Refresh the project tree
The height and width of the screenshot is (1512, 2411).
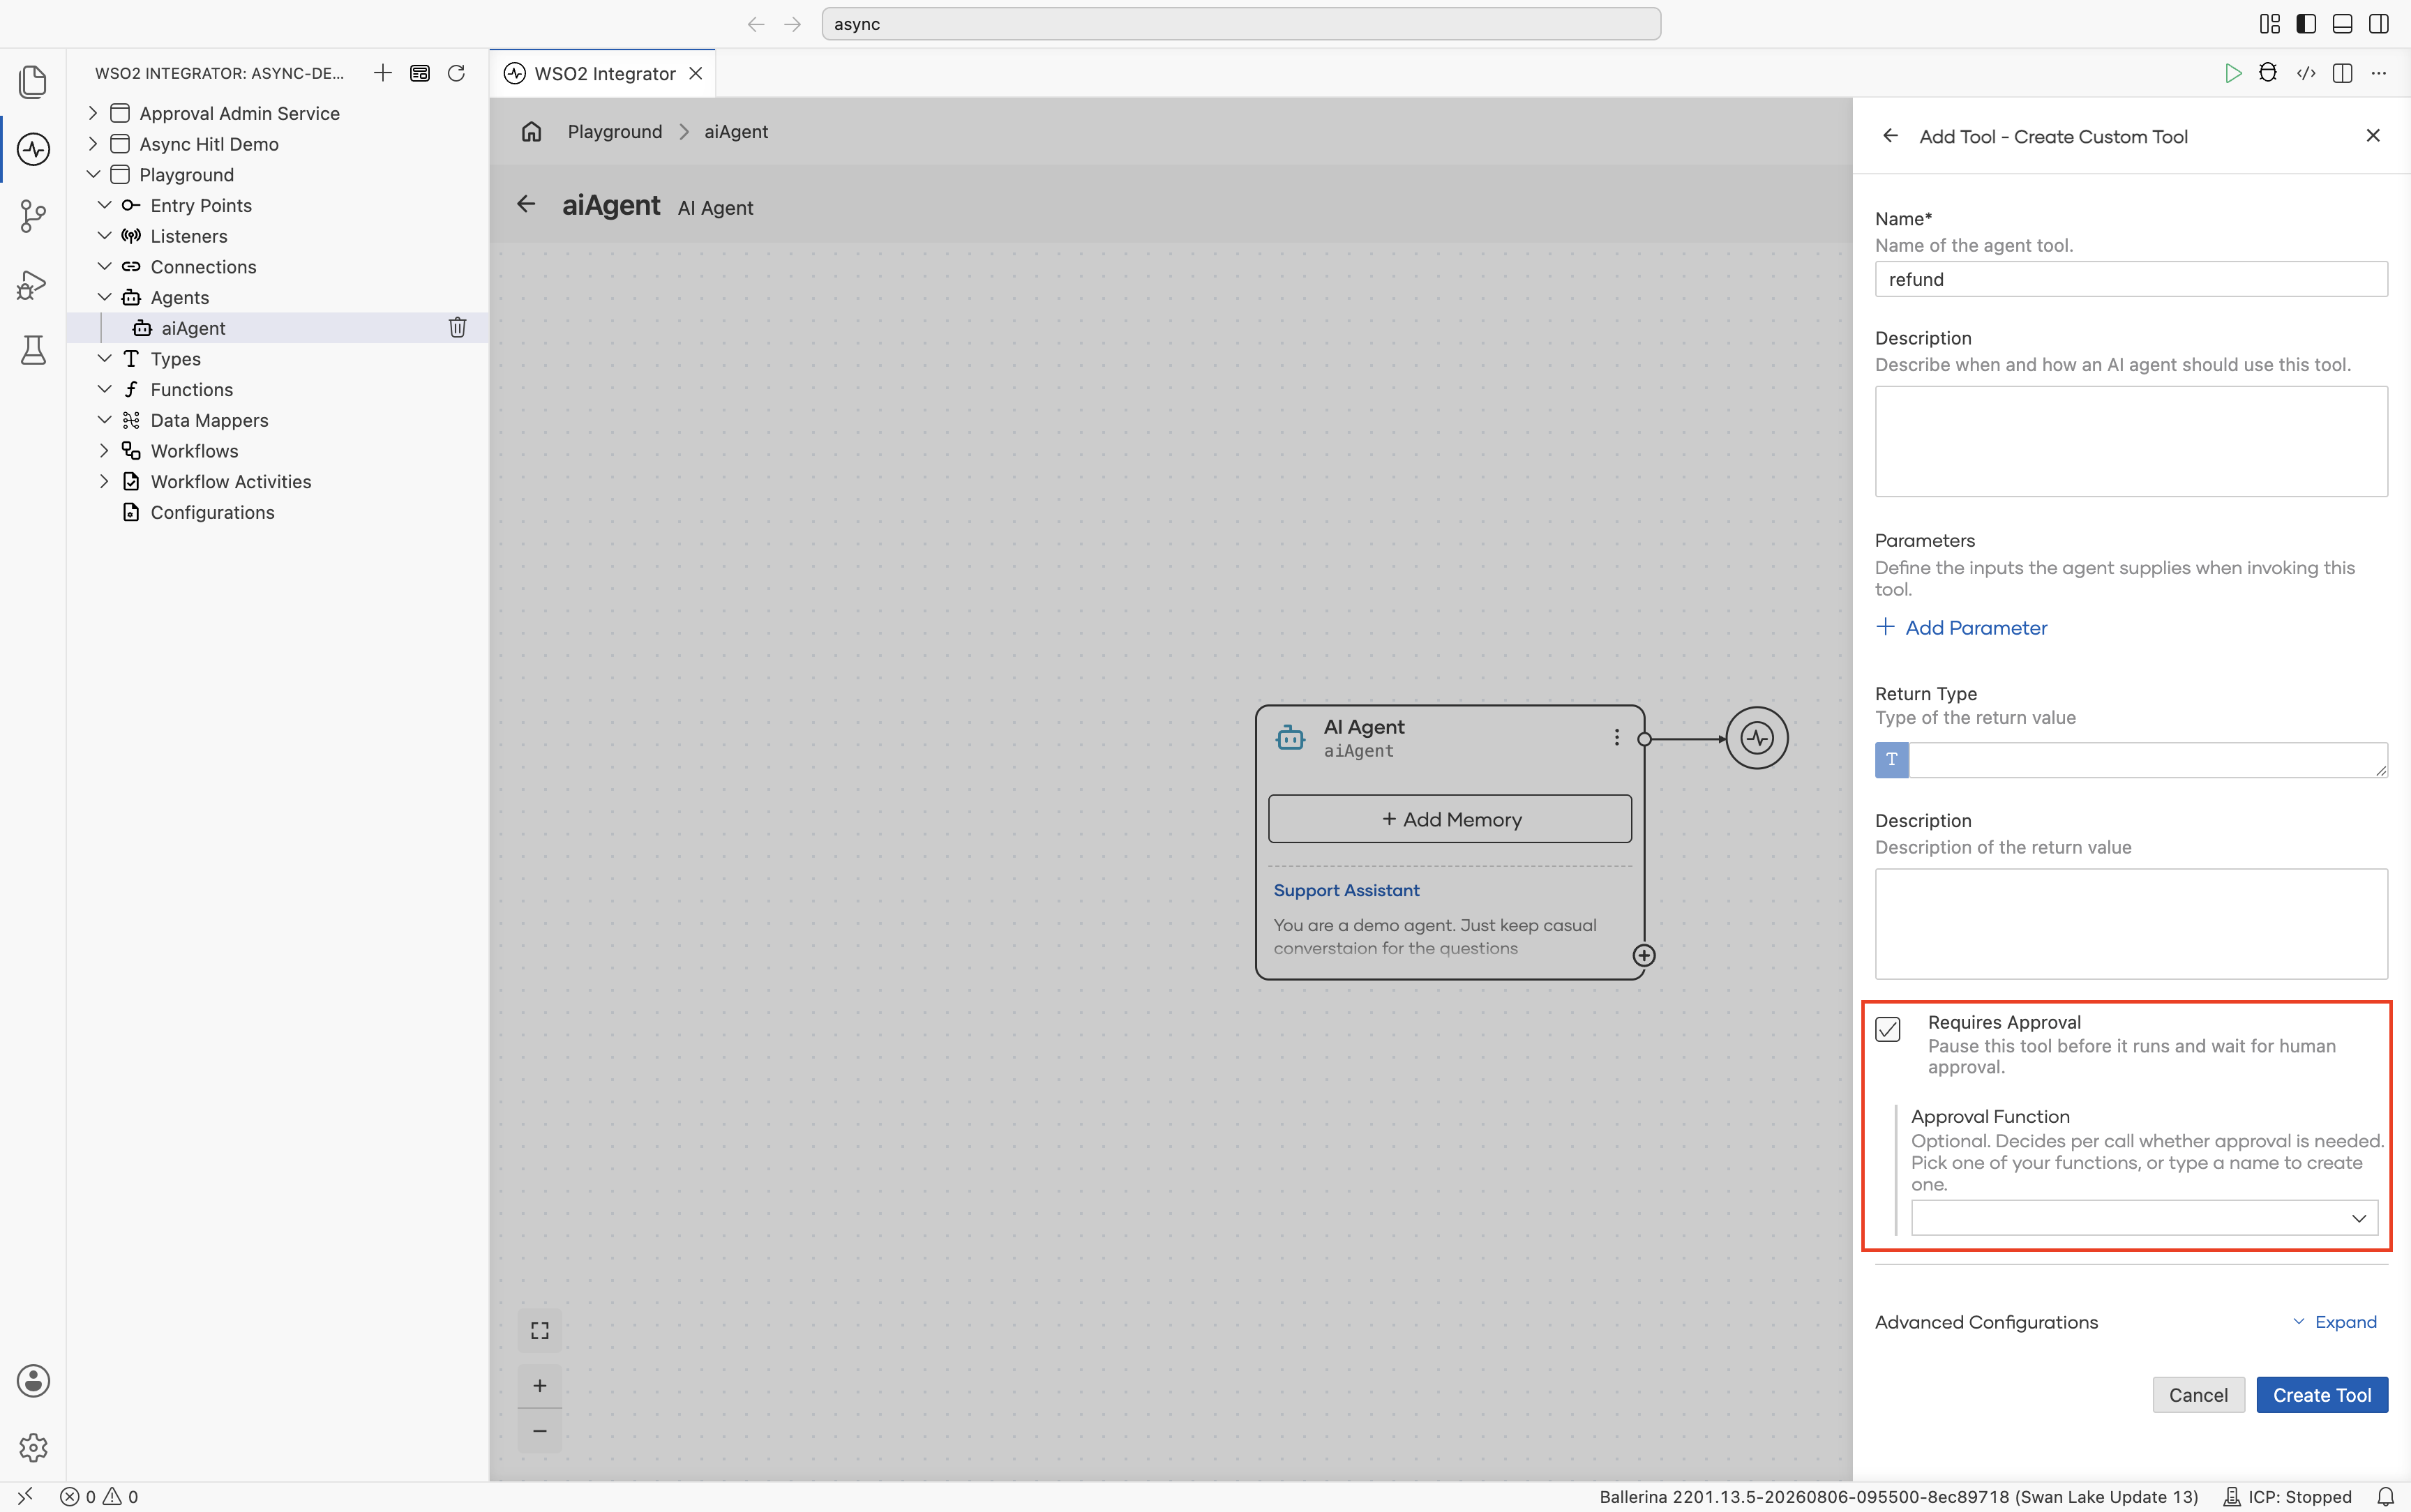point(456,73)
